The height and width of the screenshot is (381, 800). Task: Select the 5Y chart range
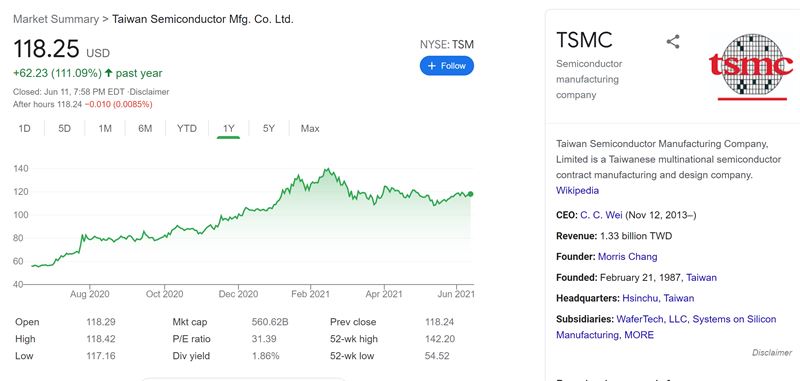(269, 129)
